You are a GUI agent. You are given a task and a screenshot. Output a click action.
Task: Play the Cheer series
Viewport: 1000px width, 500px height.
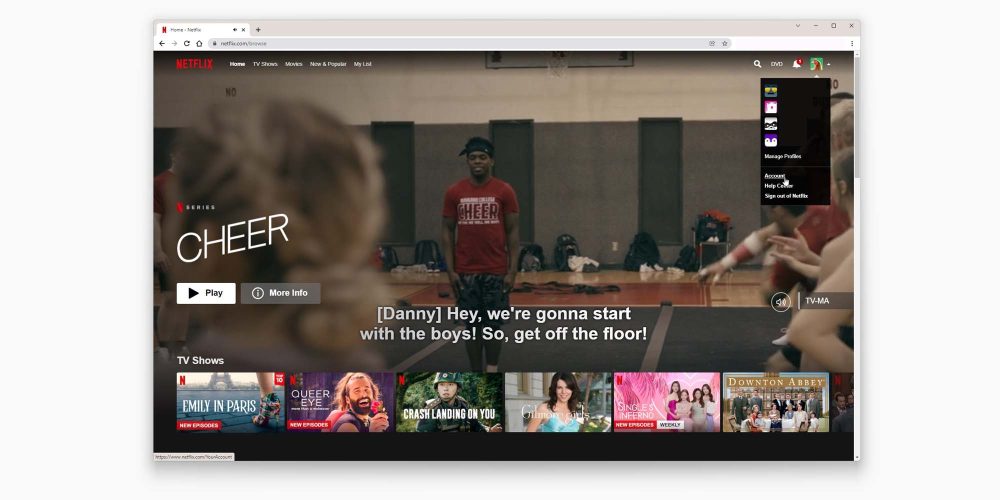click(x=206, y=293)
